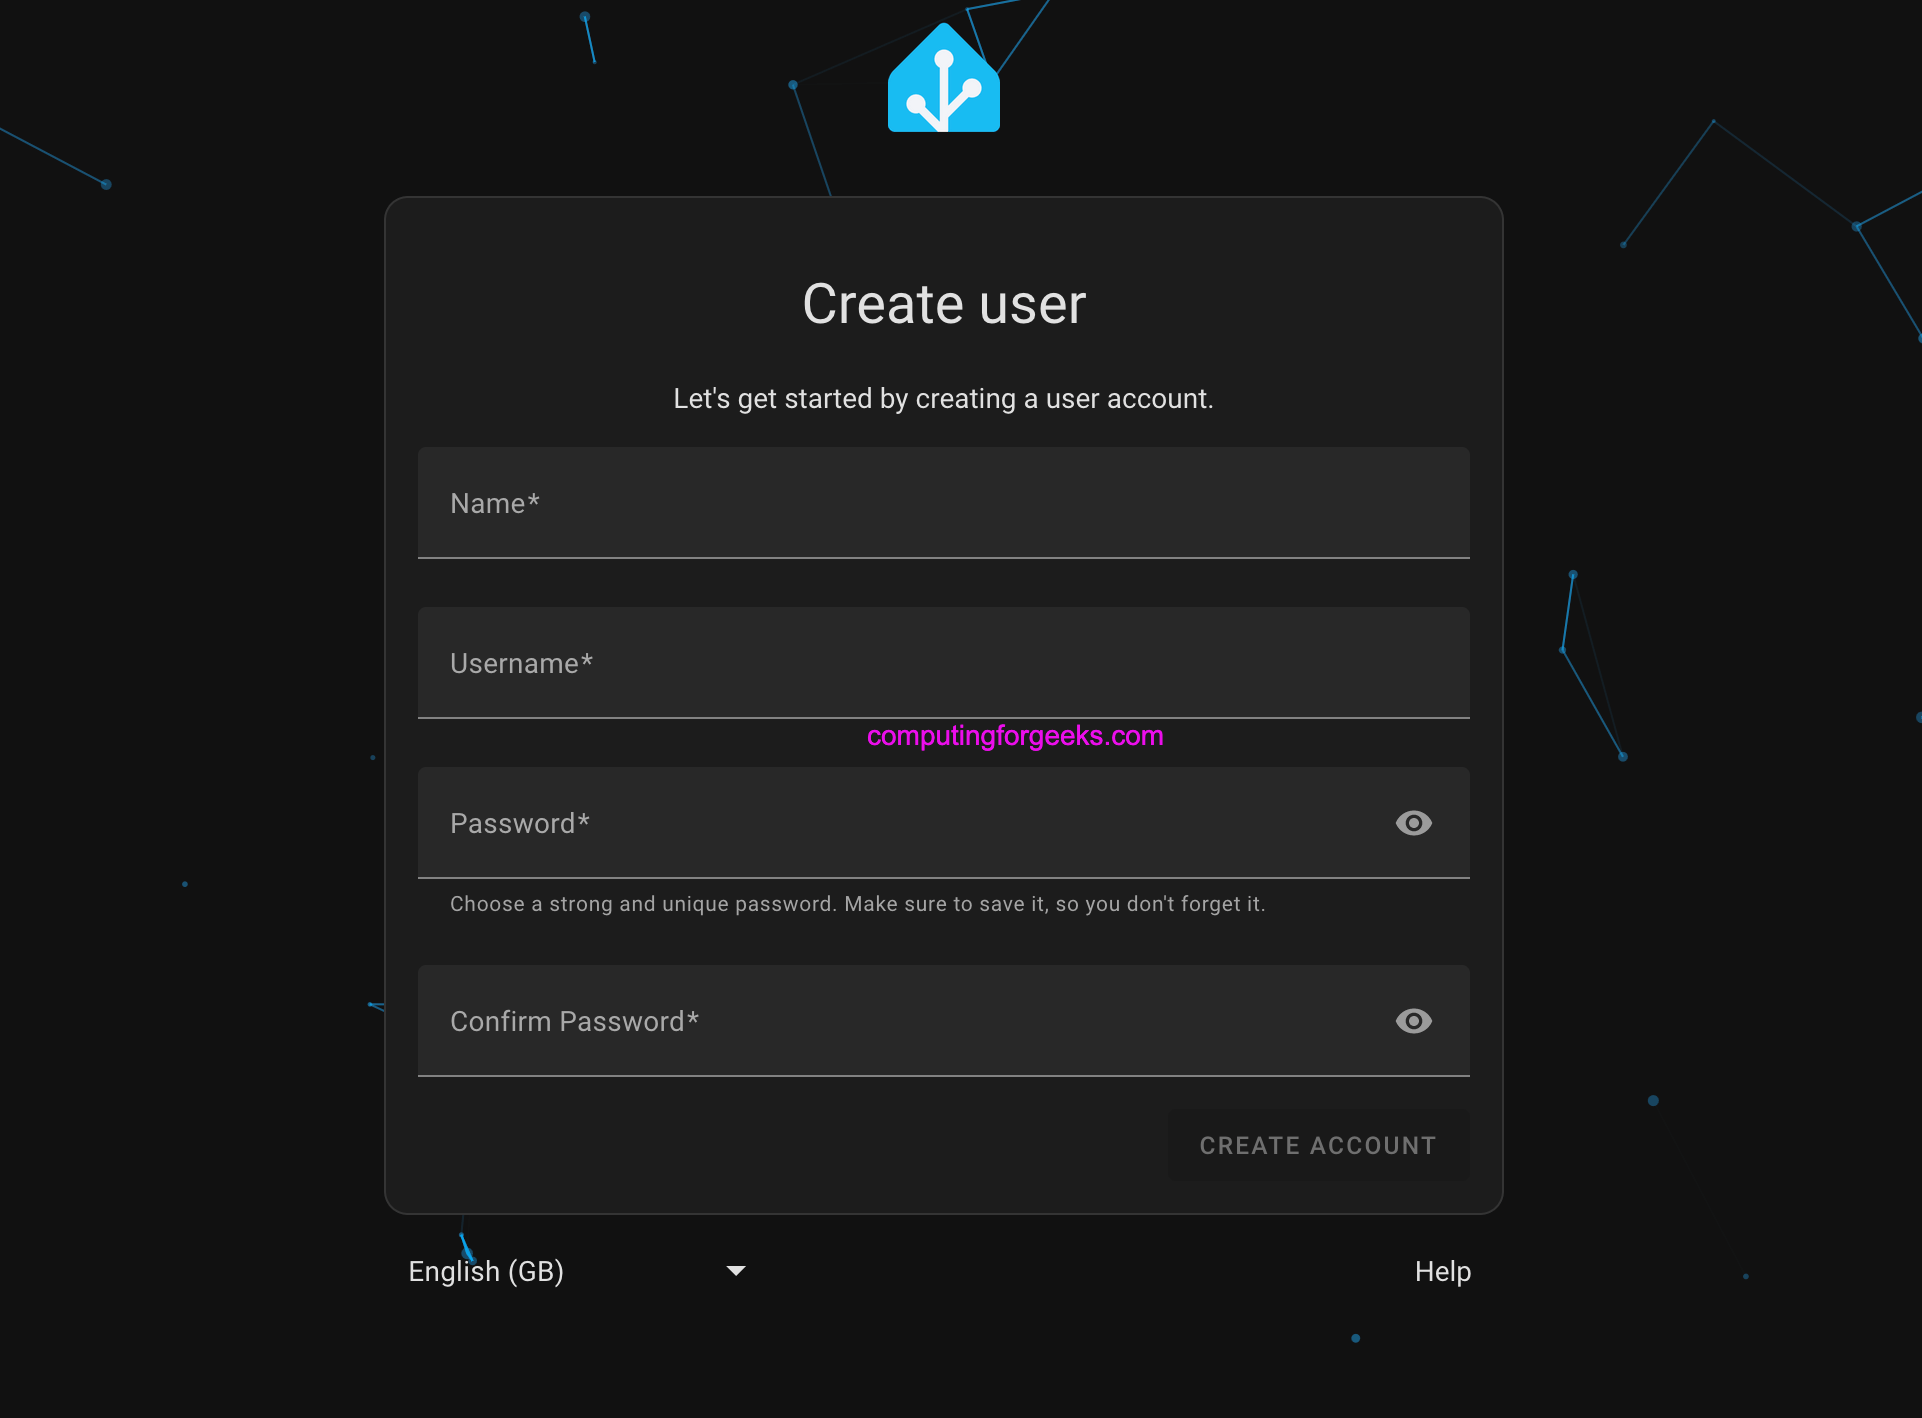Open the Help link
The width and height of the screenshot is (1922, 1418).
[1442, 1271]
